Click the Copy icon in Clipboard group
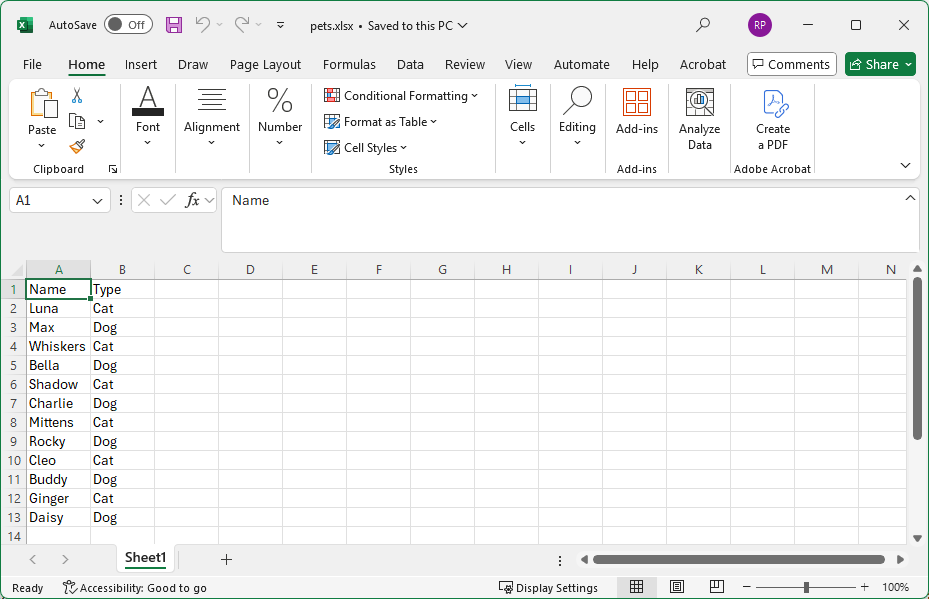Image resolution: width=929 pixels, height=599 pixels. coord(77,121)
